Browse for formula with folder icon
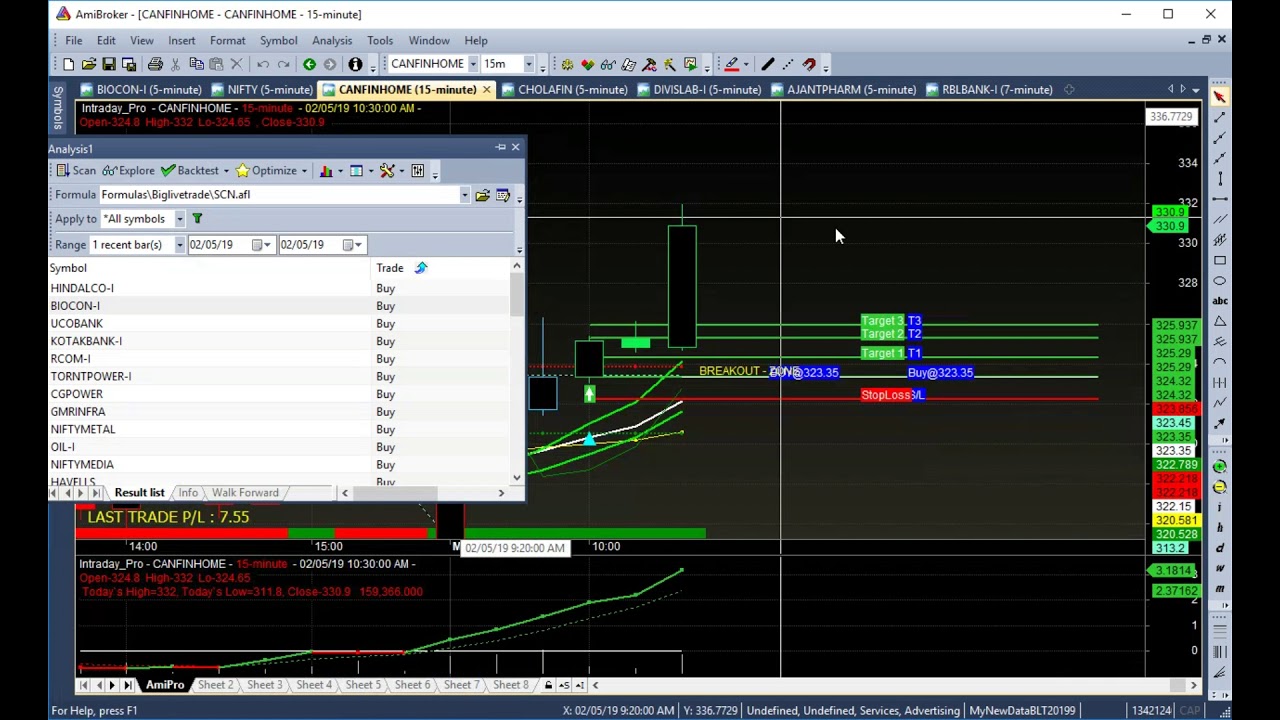The image size is (1280, 720). point(482,195)
